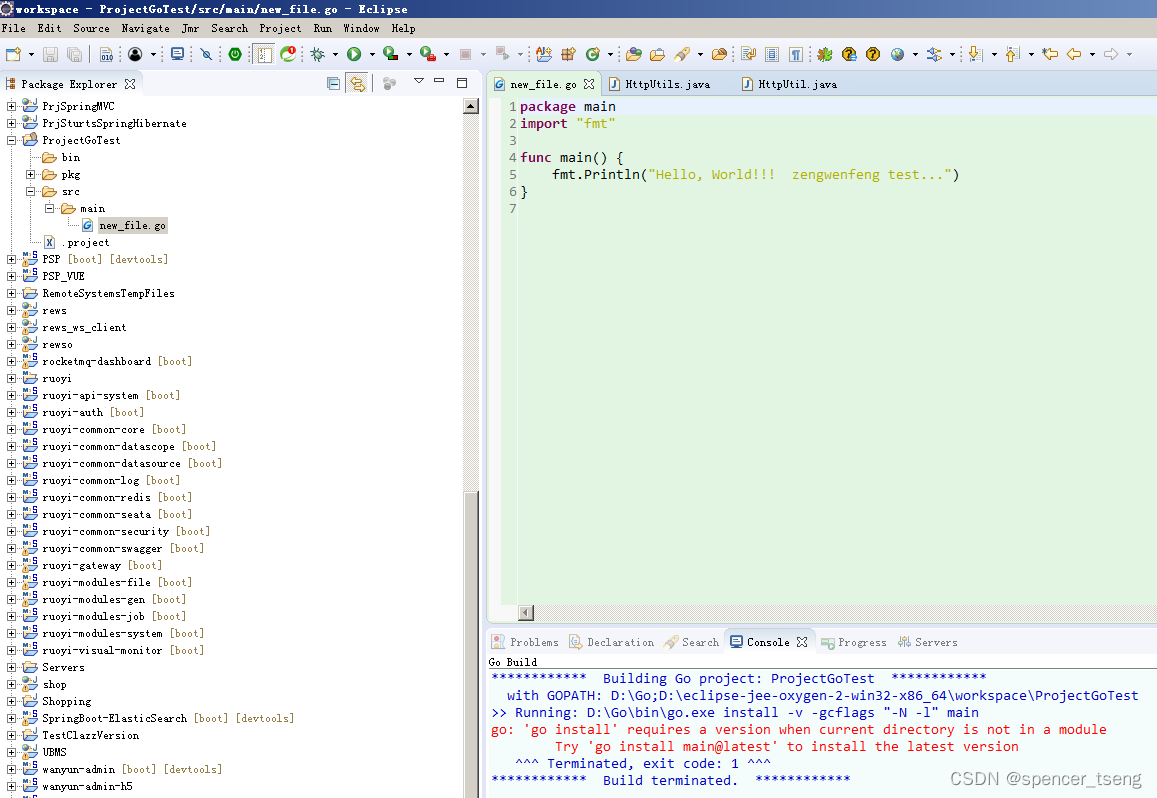Save the current file with the Save icon
The height and width of the screenshot is (798, 1157).
[x=49, y=55]
